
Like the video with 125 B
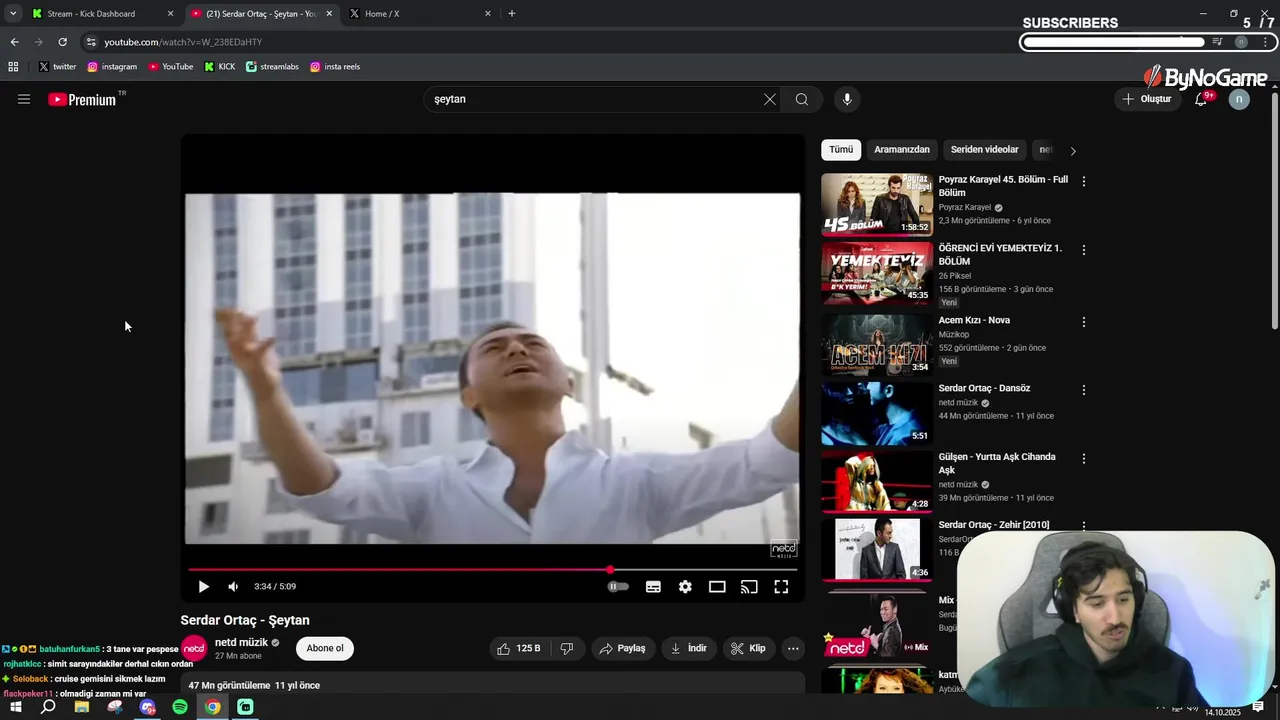[x=518, y=648]
